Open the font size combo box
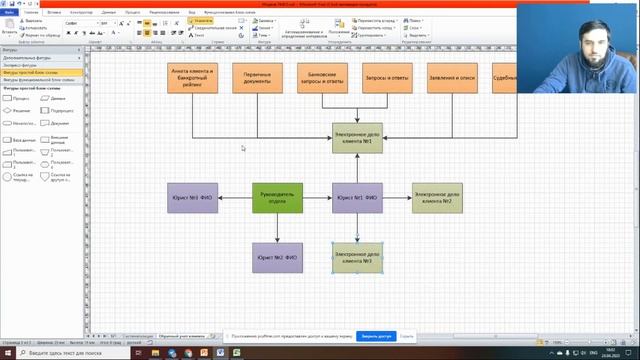Viewport: 640px width, 360px height. (108, 23)
